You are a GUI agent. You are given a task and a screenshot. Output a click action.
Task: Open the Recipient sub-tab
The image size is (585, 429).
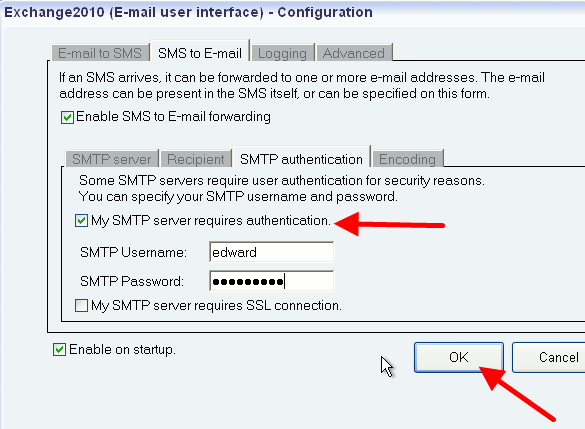click(x=195, y=159)
